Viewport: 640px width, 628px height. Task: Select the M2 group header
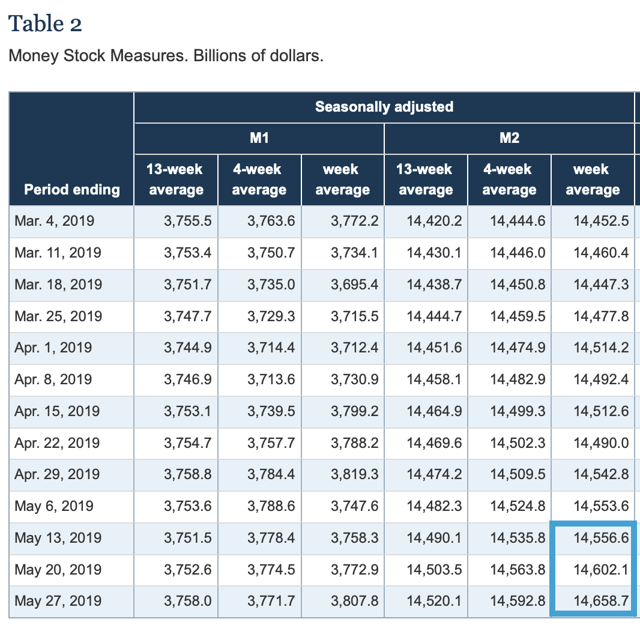pyautogui.click(x=509, y=136)
